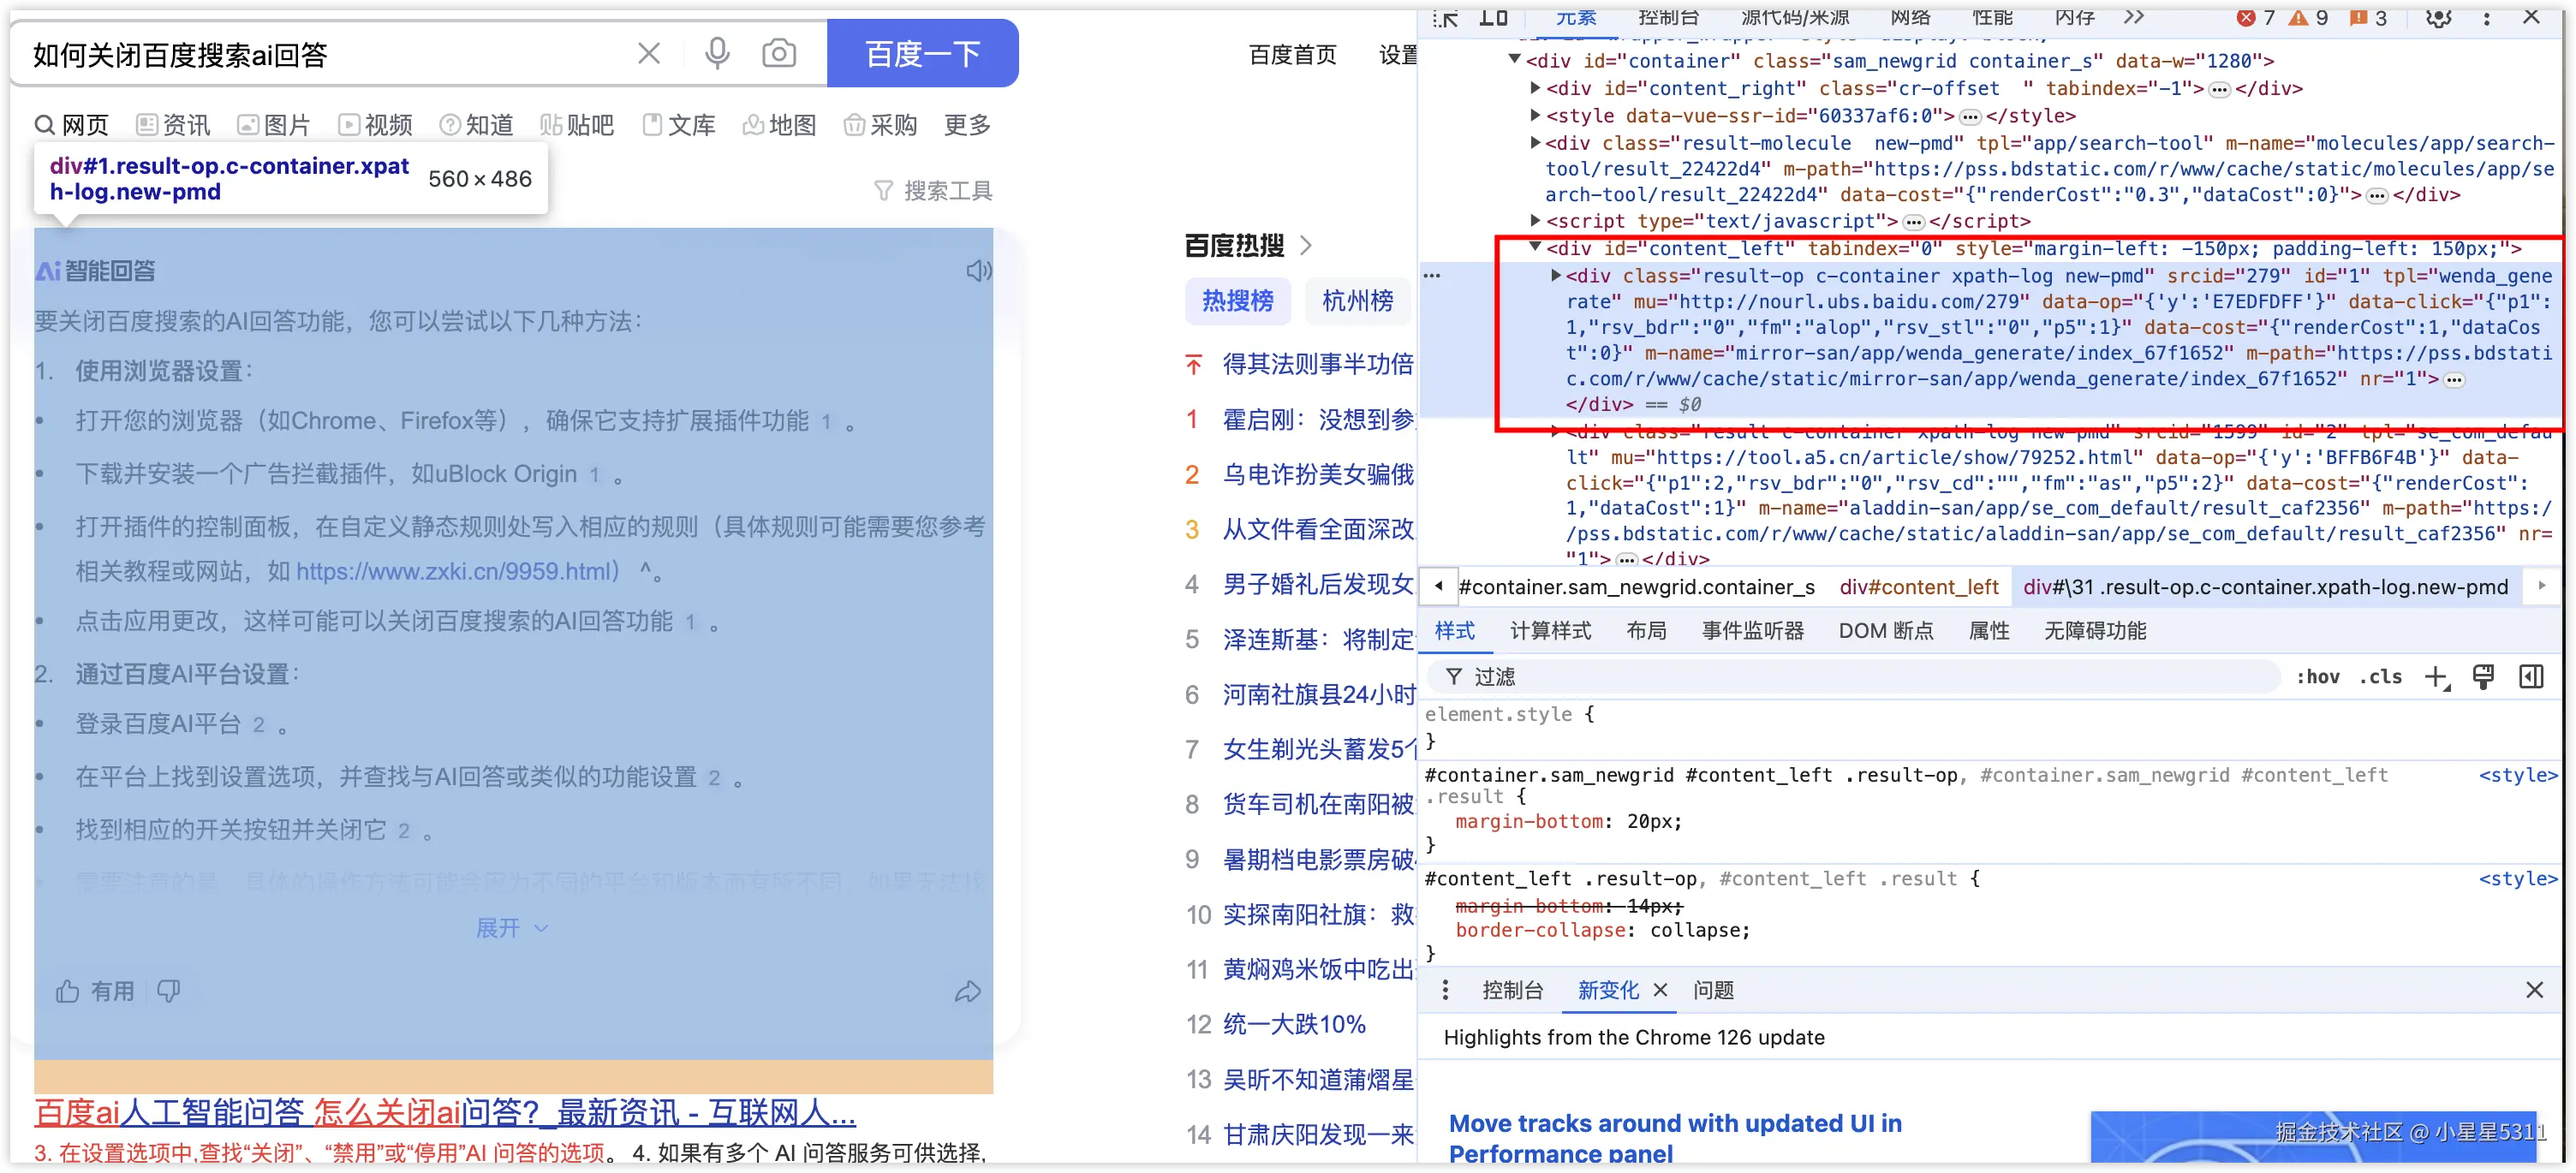Screen dimensions: 2576x1173
Task: Play AI answer audio speaker icon
Action: 978,271
